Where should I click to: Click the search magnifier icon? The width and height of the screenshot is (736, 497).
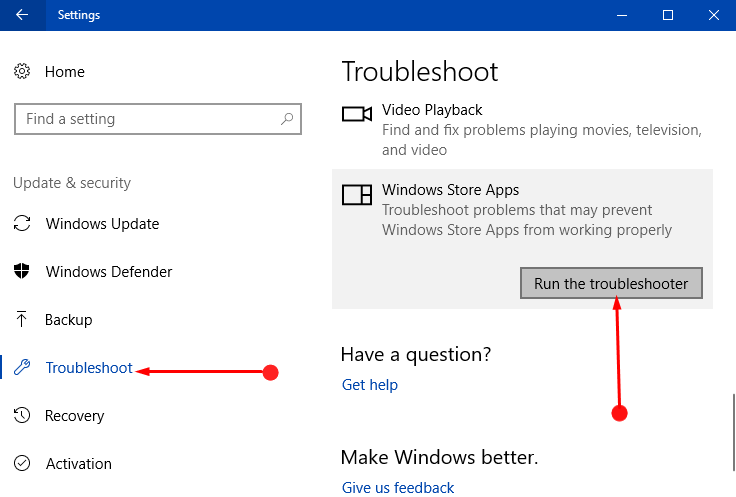(x=287, y=119)
